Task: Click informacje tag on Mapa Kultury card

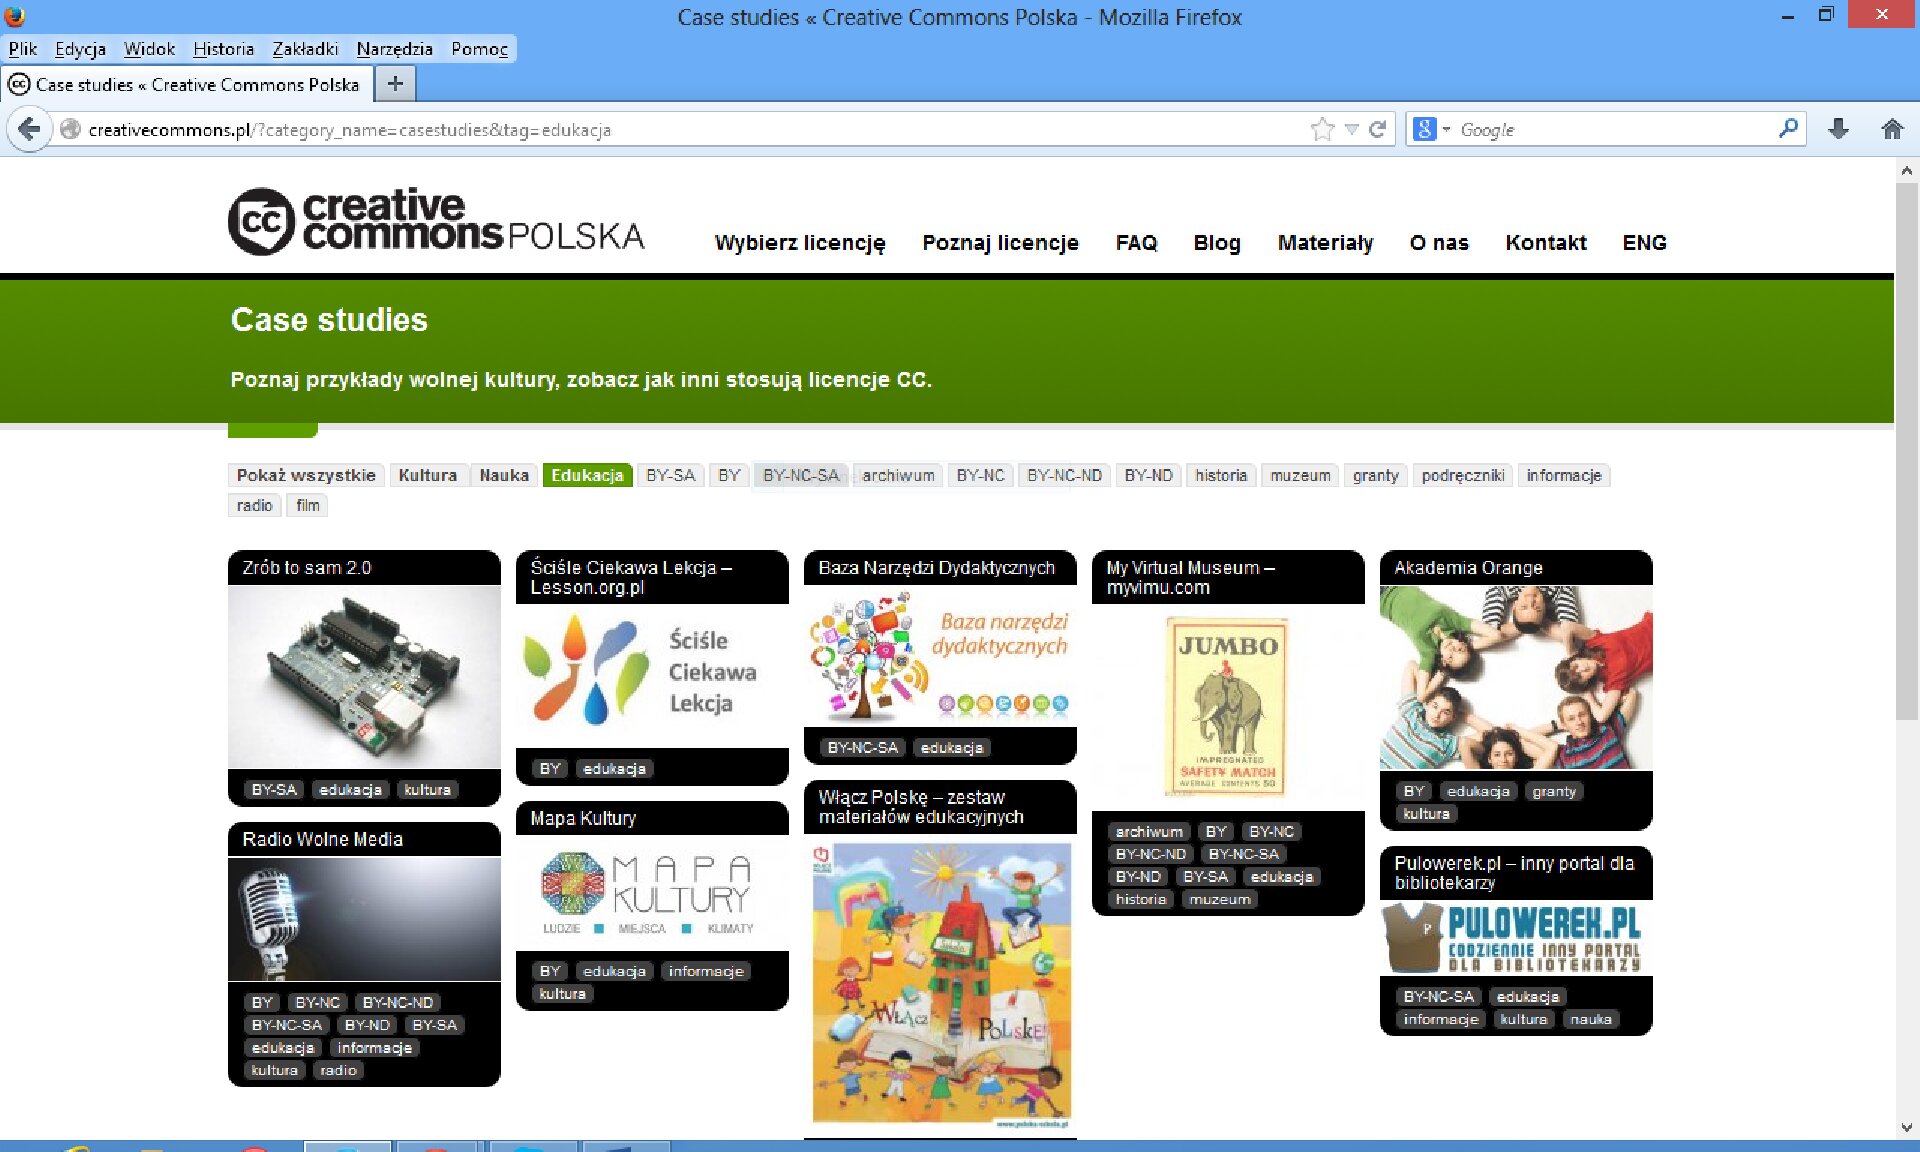Action: click(706, 971)
